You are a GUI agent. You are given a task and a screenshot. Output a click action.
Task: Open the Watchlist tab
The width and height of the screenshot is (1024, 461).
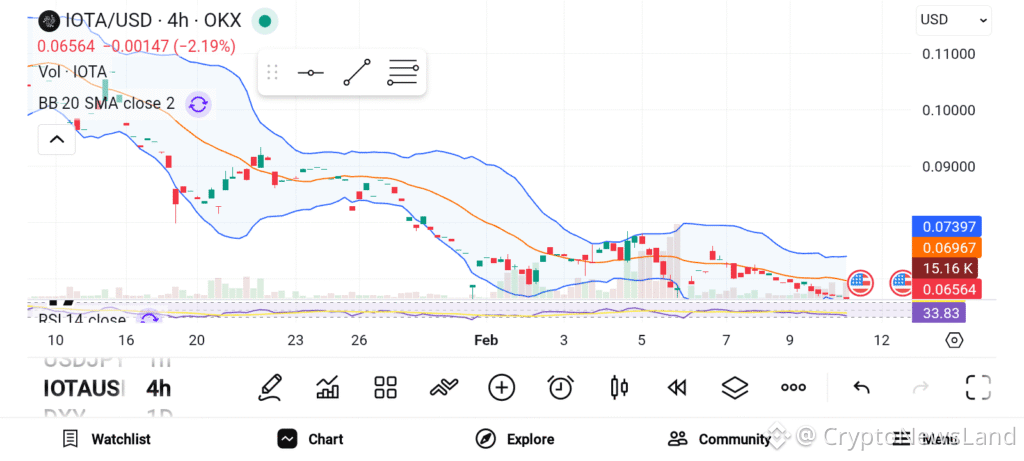point(106,439)
